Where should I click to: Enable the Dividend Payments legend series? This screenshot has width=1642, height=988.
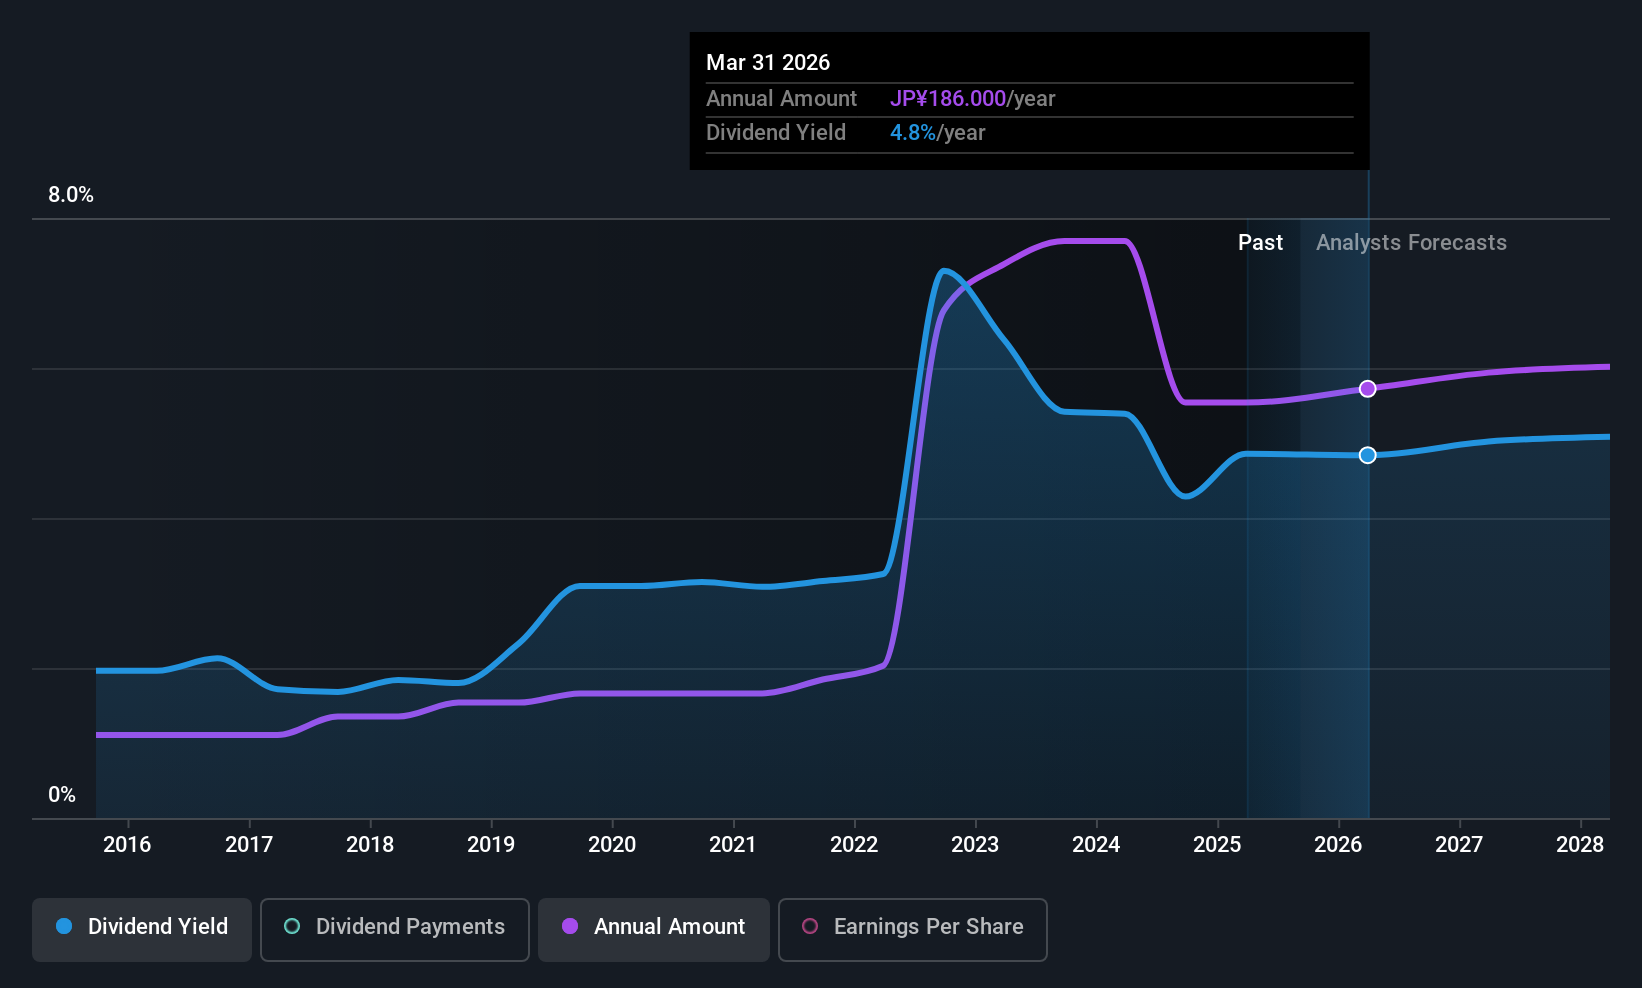(395, 930)
